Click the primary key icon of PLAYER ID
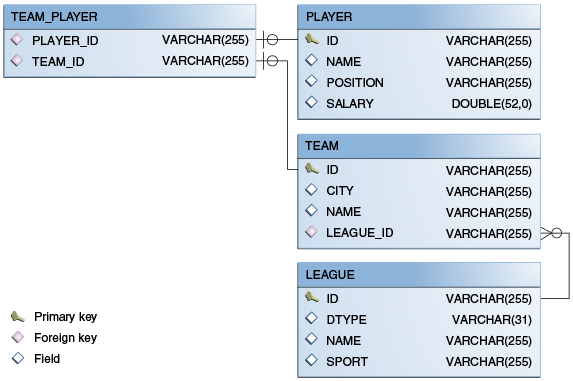Image resolution: width=573 pixels, height=381 pixels. (x=312, y=39)
